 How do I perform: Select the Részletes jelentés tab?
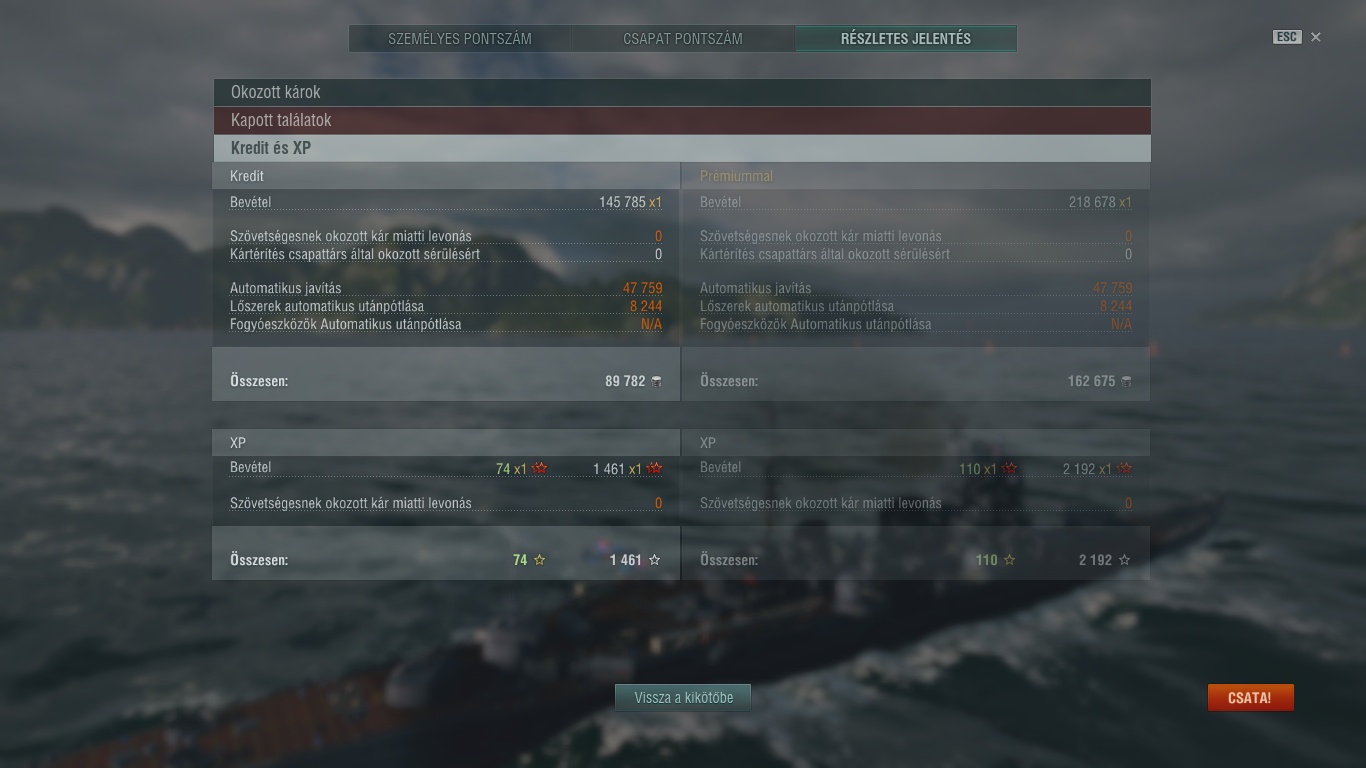(x=906, y=39)
